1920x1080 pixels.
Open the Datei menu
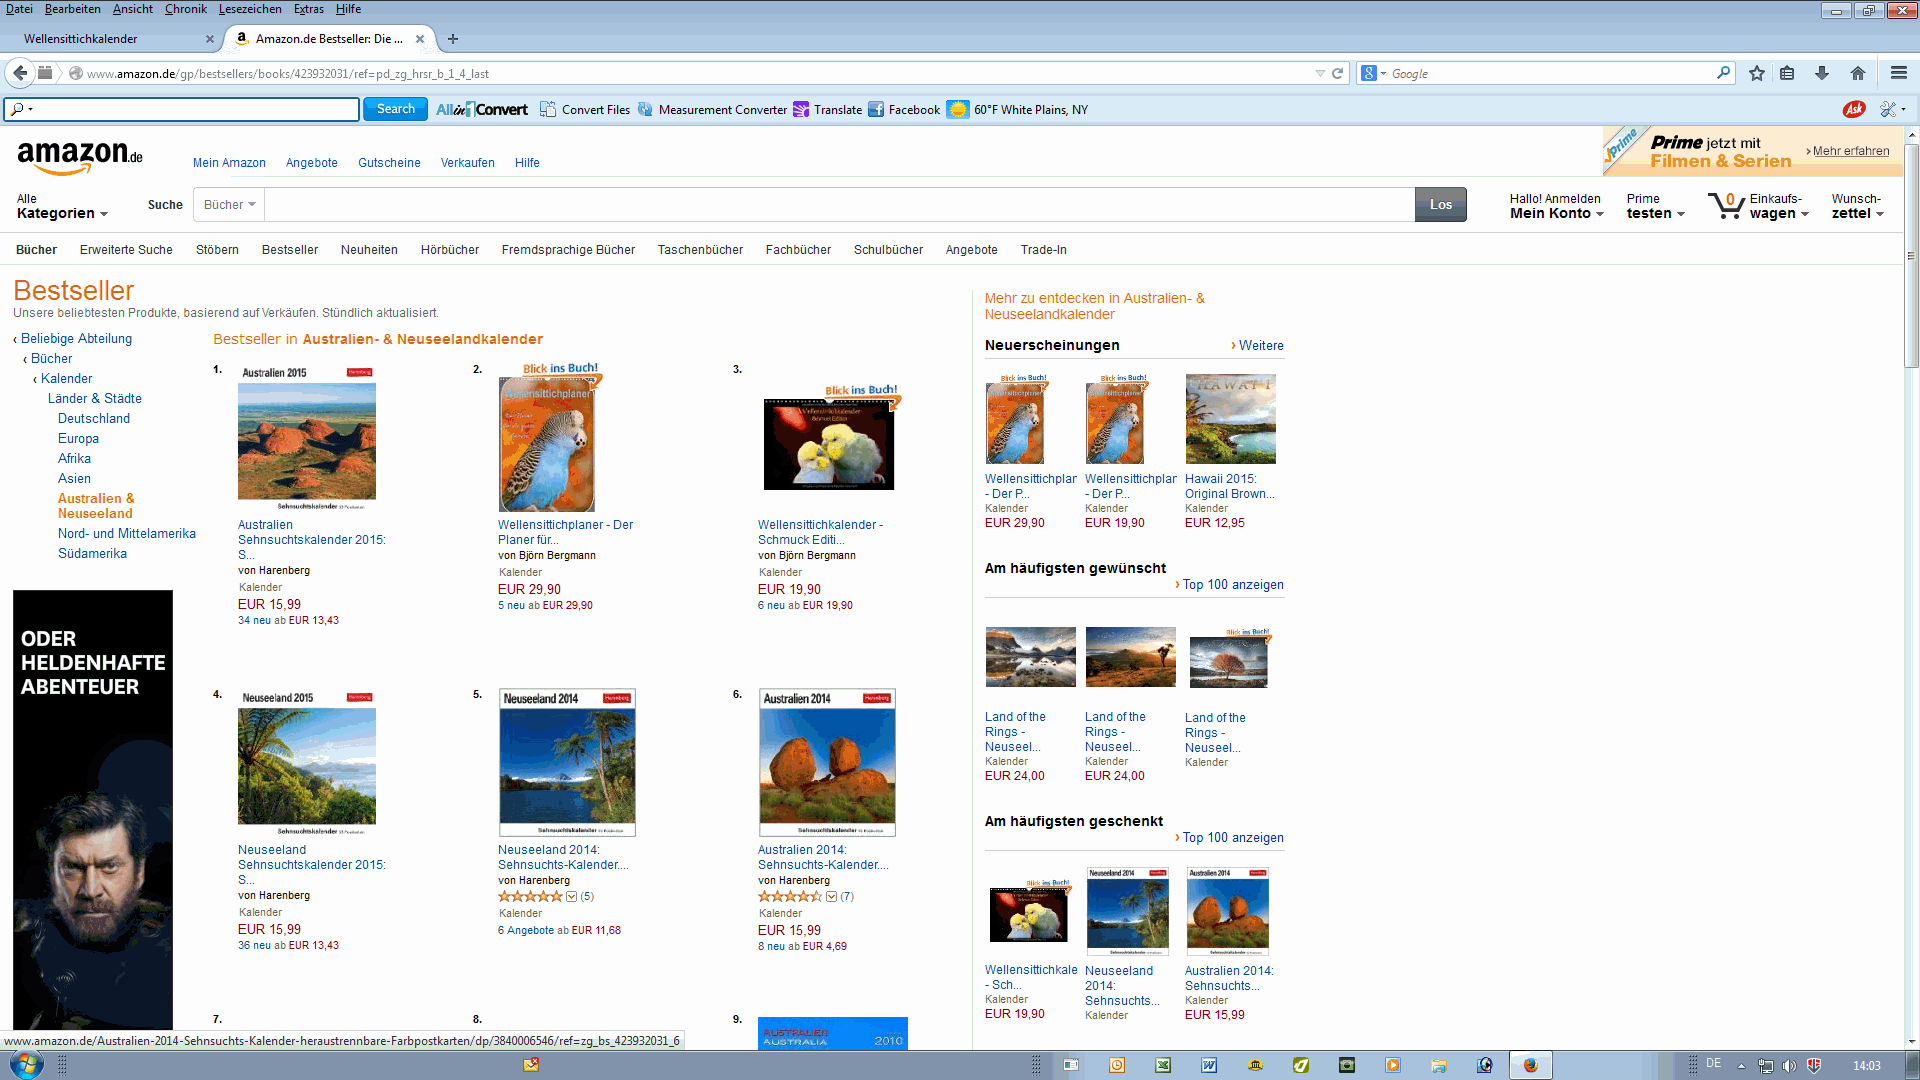click(x=19, y=9)
